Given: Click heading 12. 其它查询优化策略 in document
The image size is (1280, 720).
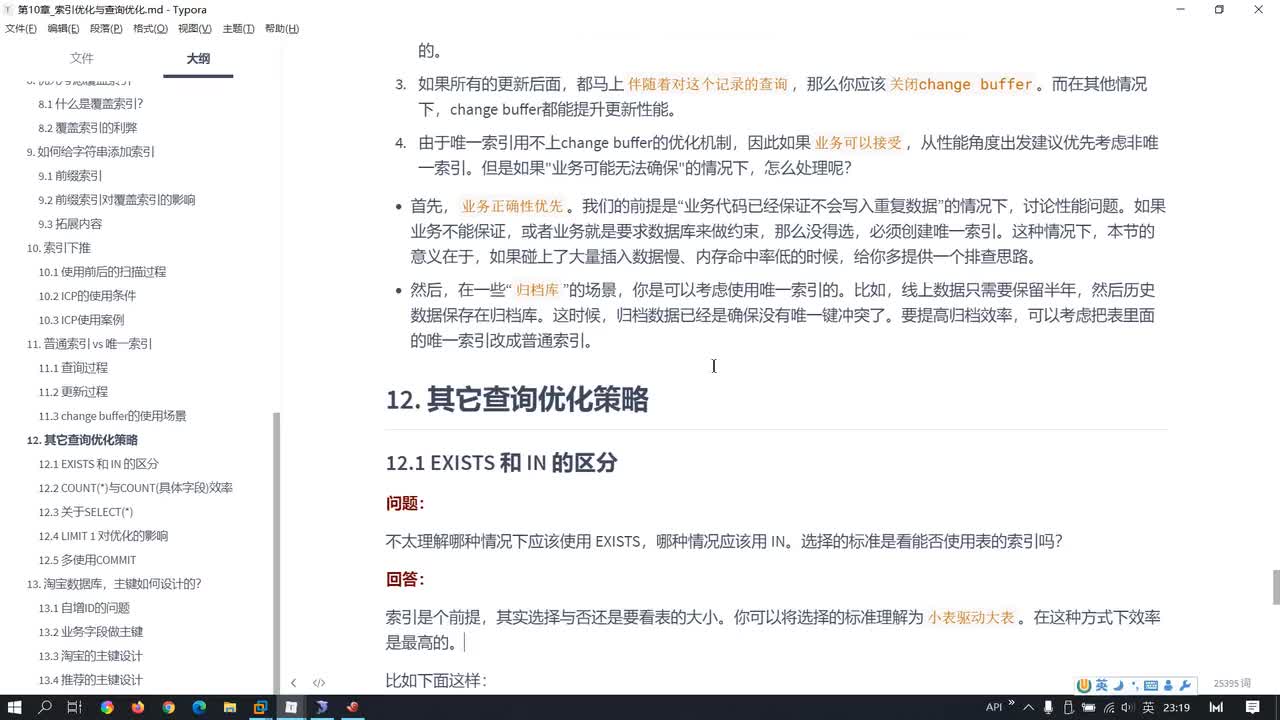Looking at the screenshot, I should click(517, 399).
